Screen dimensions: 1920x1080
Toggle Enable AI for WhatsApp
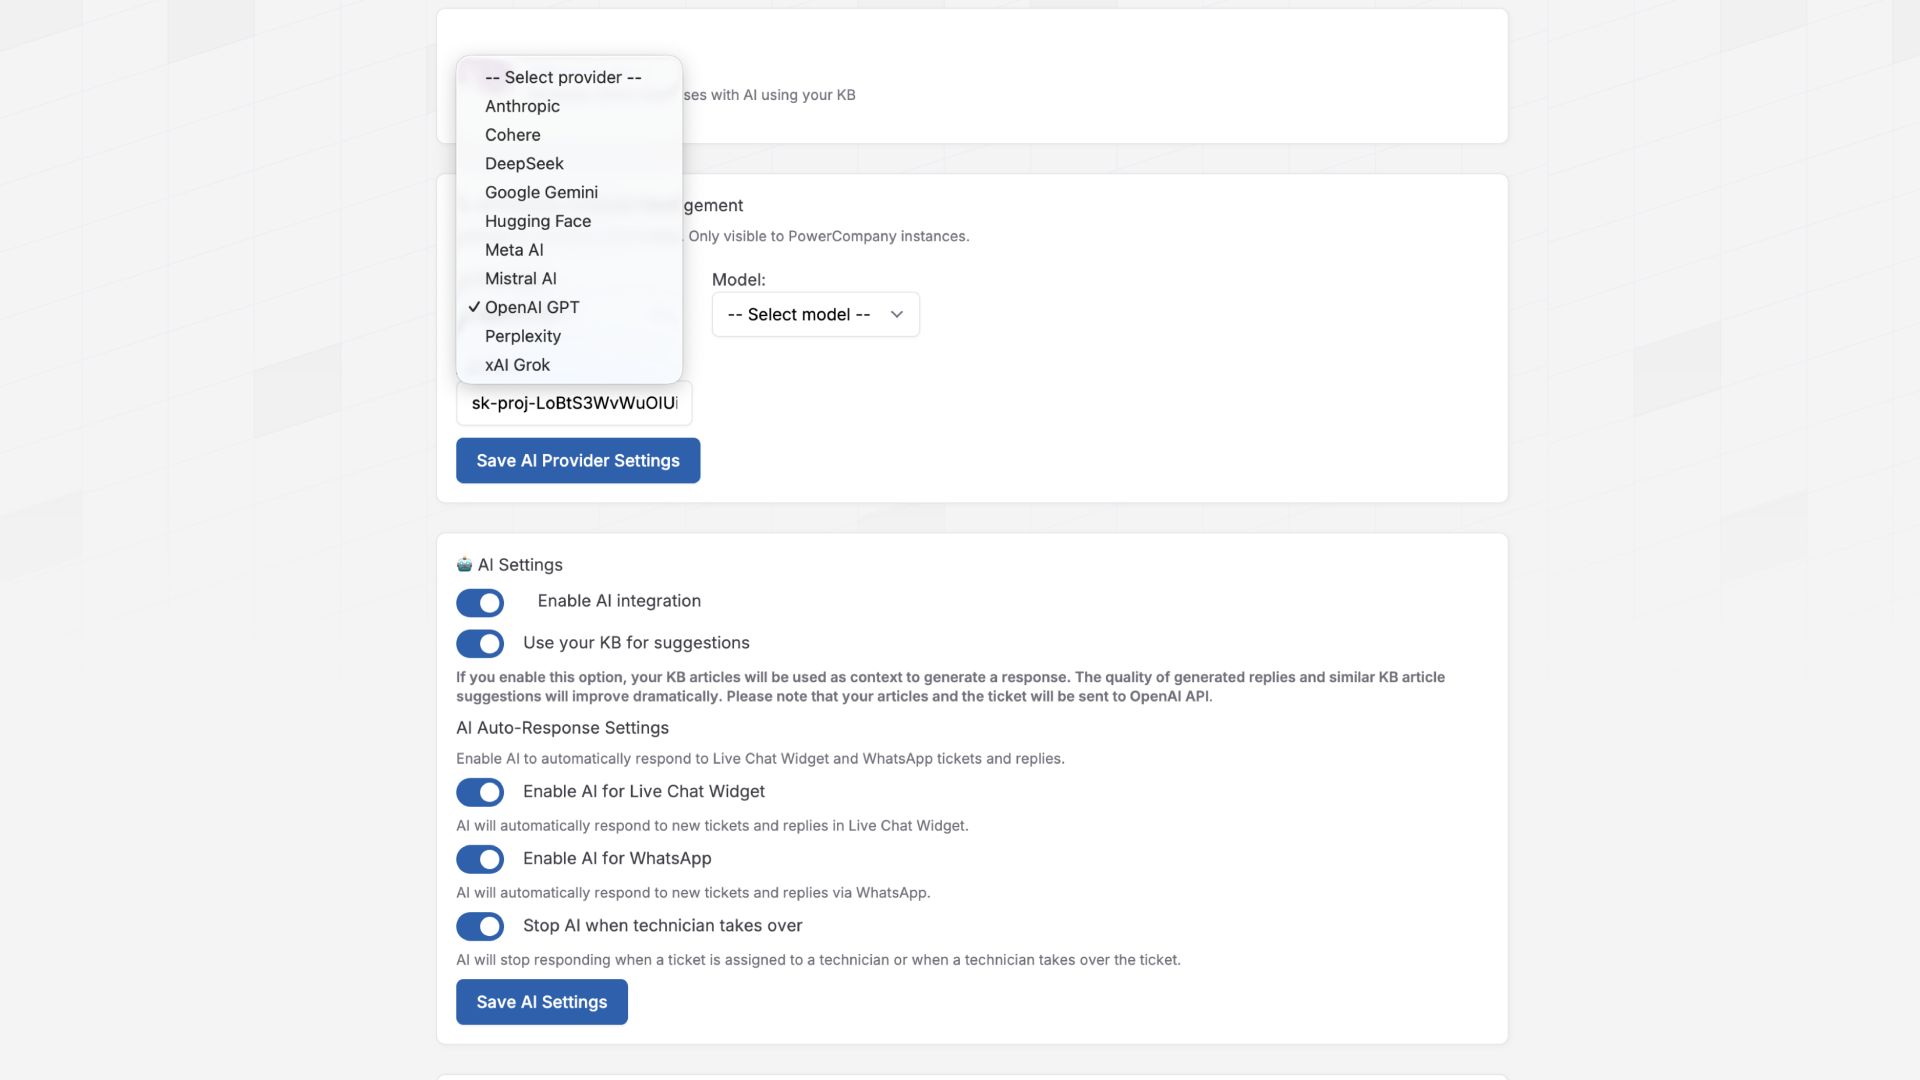(480, 859)
